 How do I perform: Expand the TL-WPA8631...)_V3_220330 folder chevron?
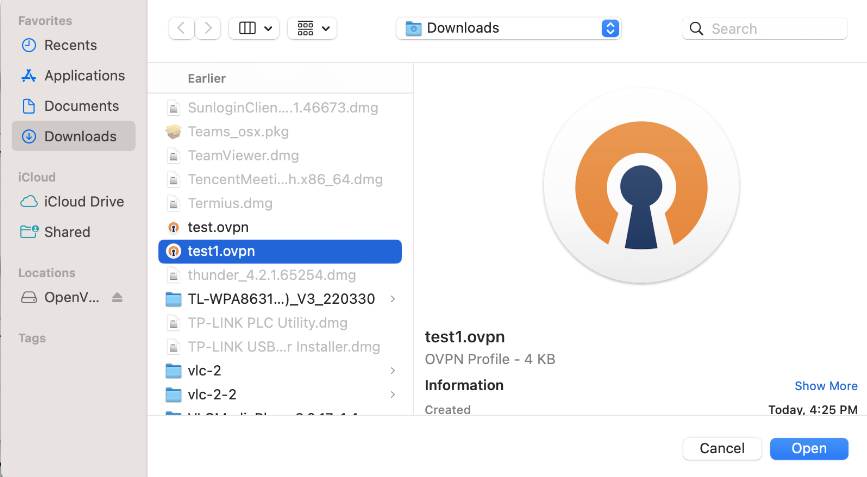pyautogui.click(x=393, y=299)
